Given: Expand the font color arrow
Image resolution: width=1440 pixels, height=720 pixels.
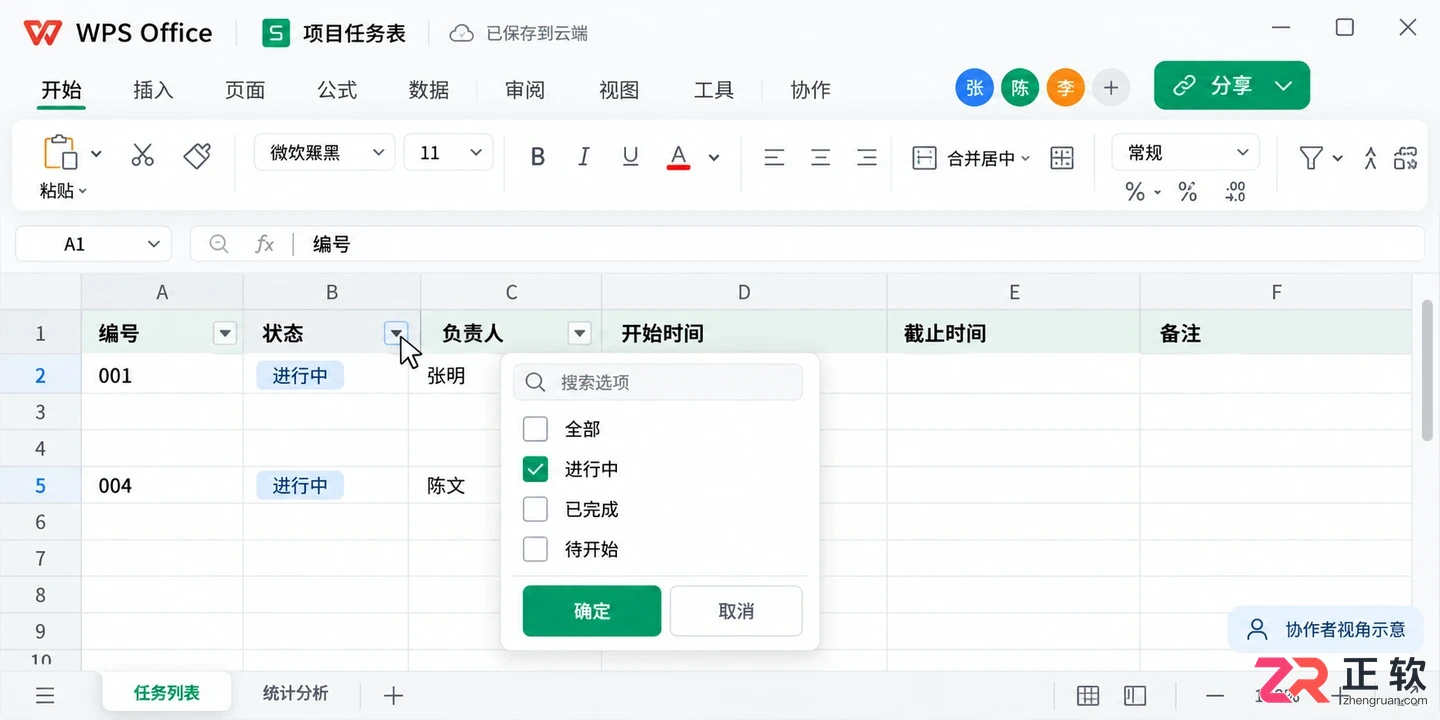Looking at the screenshot, I should 714,157.
